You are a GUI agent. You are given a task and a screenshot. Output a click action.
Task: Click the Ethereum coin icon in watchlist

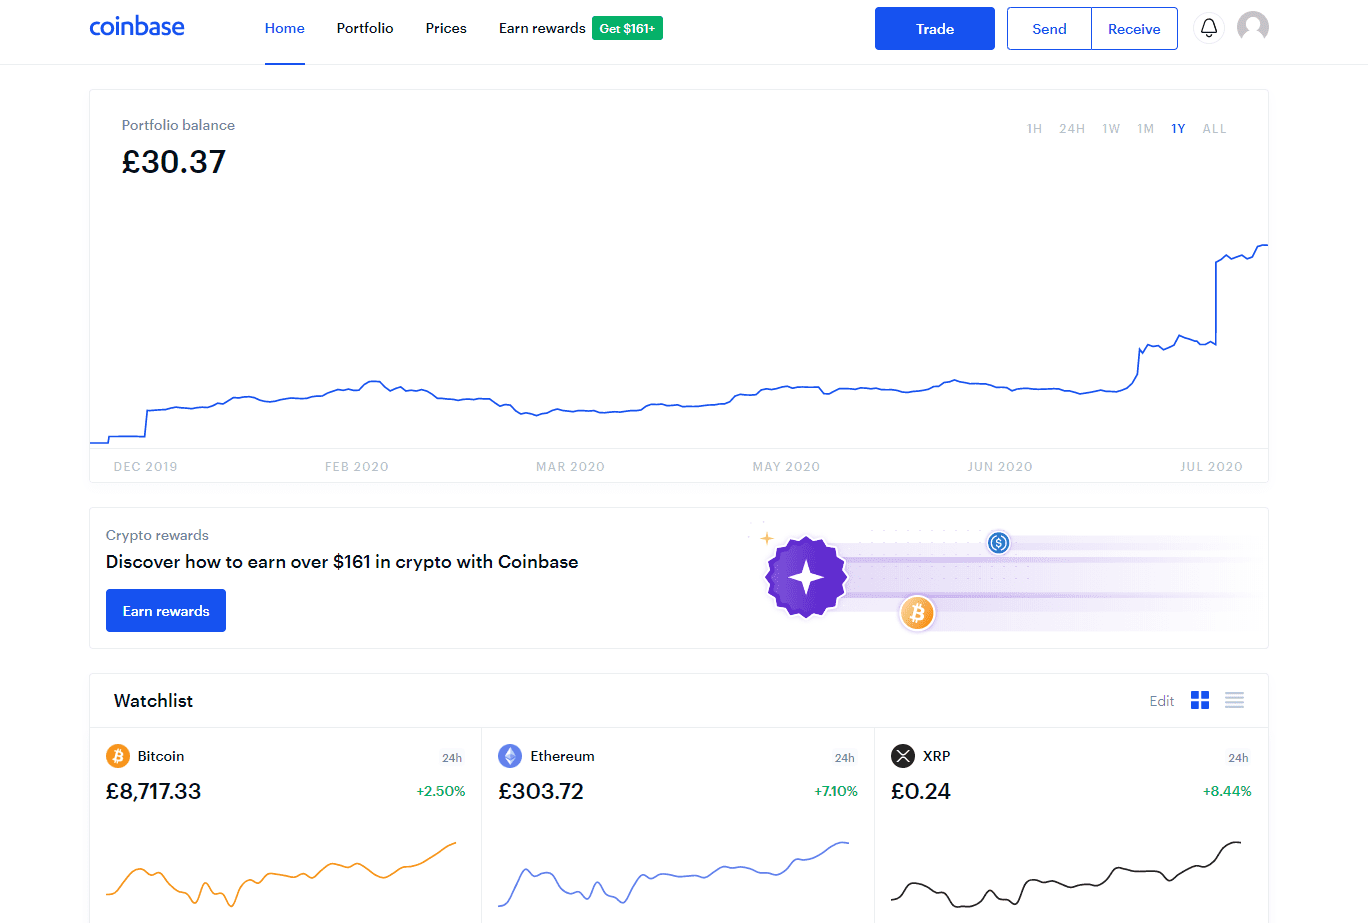click(510, 756)
